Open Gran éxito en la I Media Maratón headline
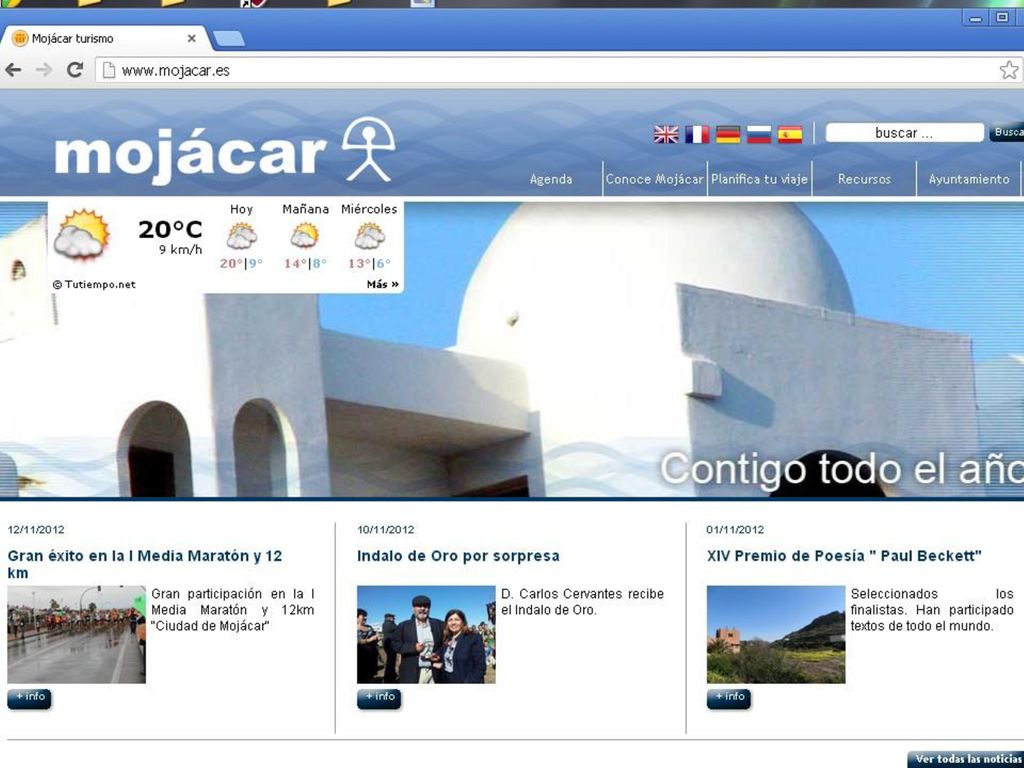 [x=145, y=564]
